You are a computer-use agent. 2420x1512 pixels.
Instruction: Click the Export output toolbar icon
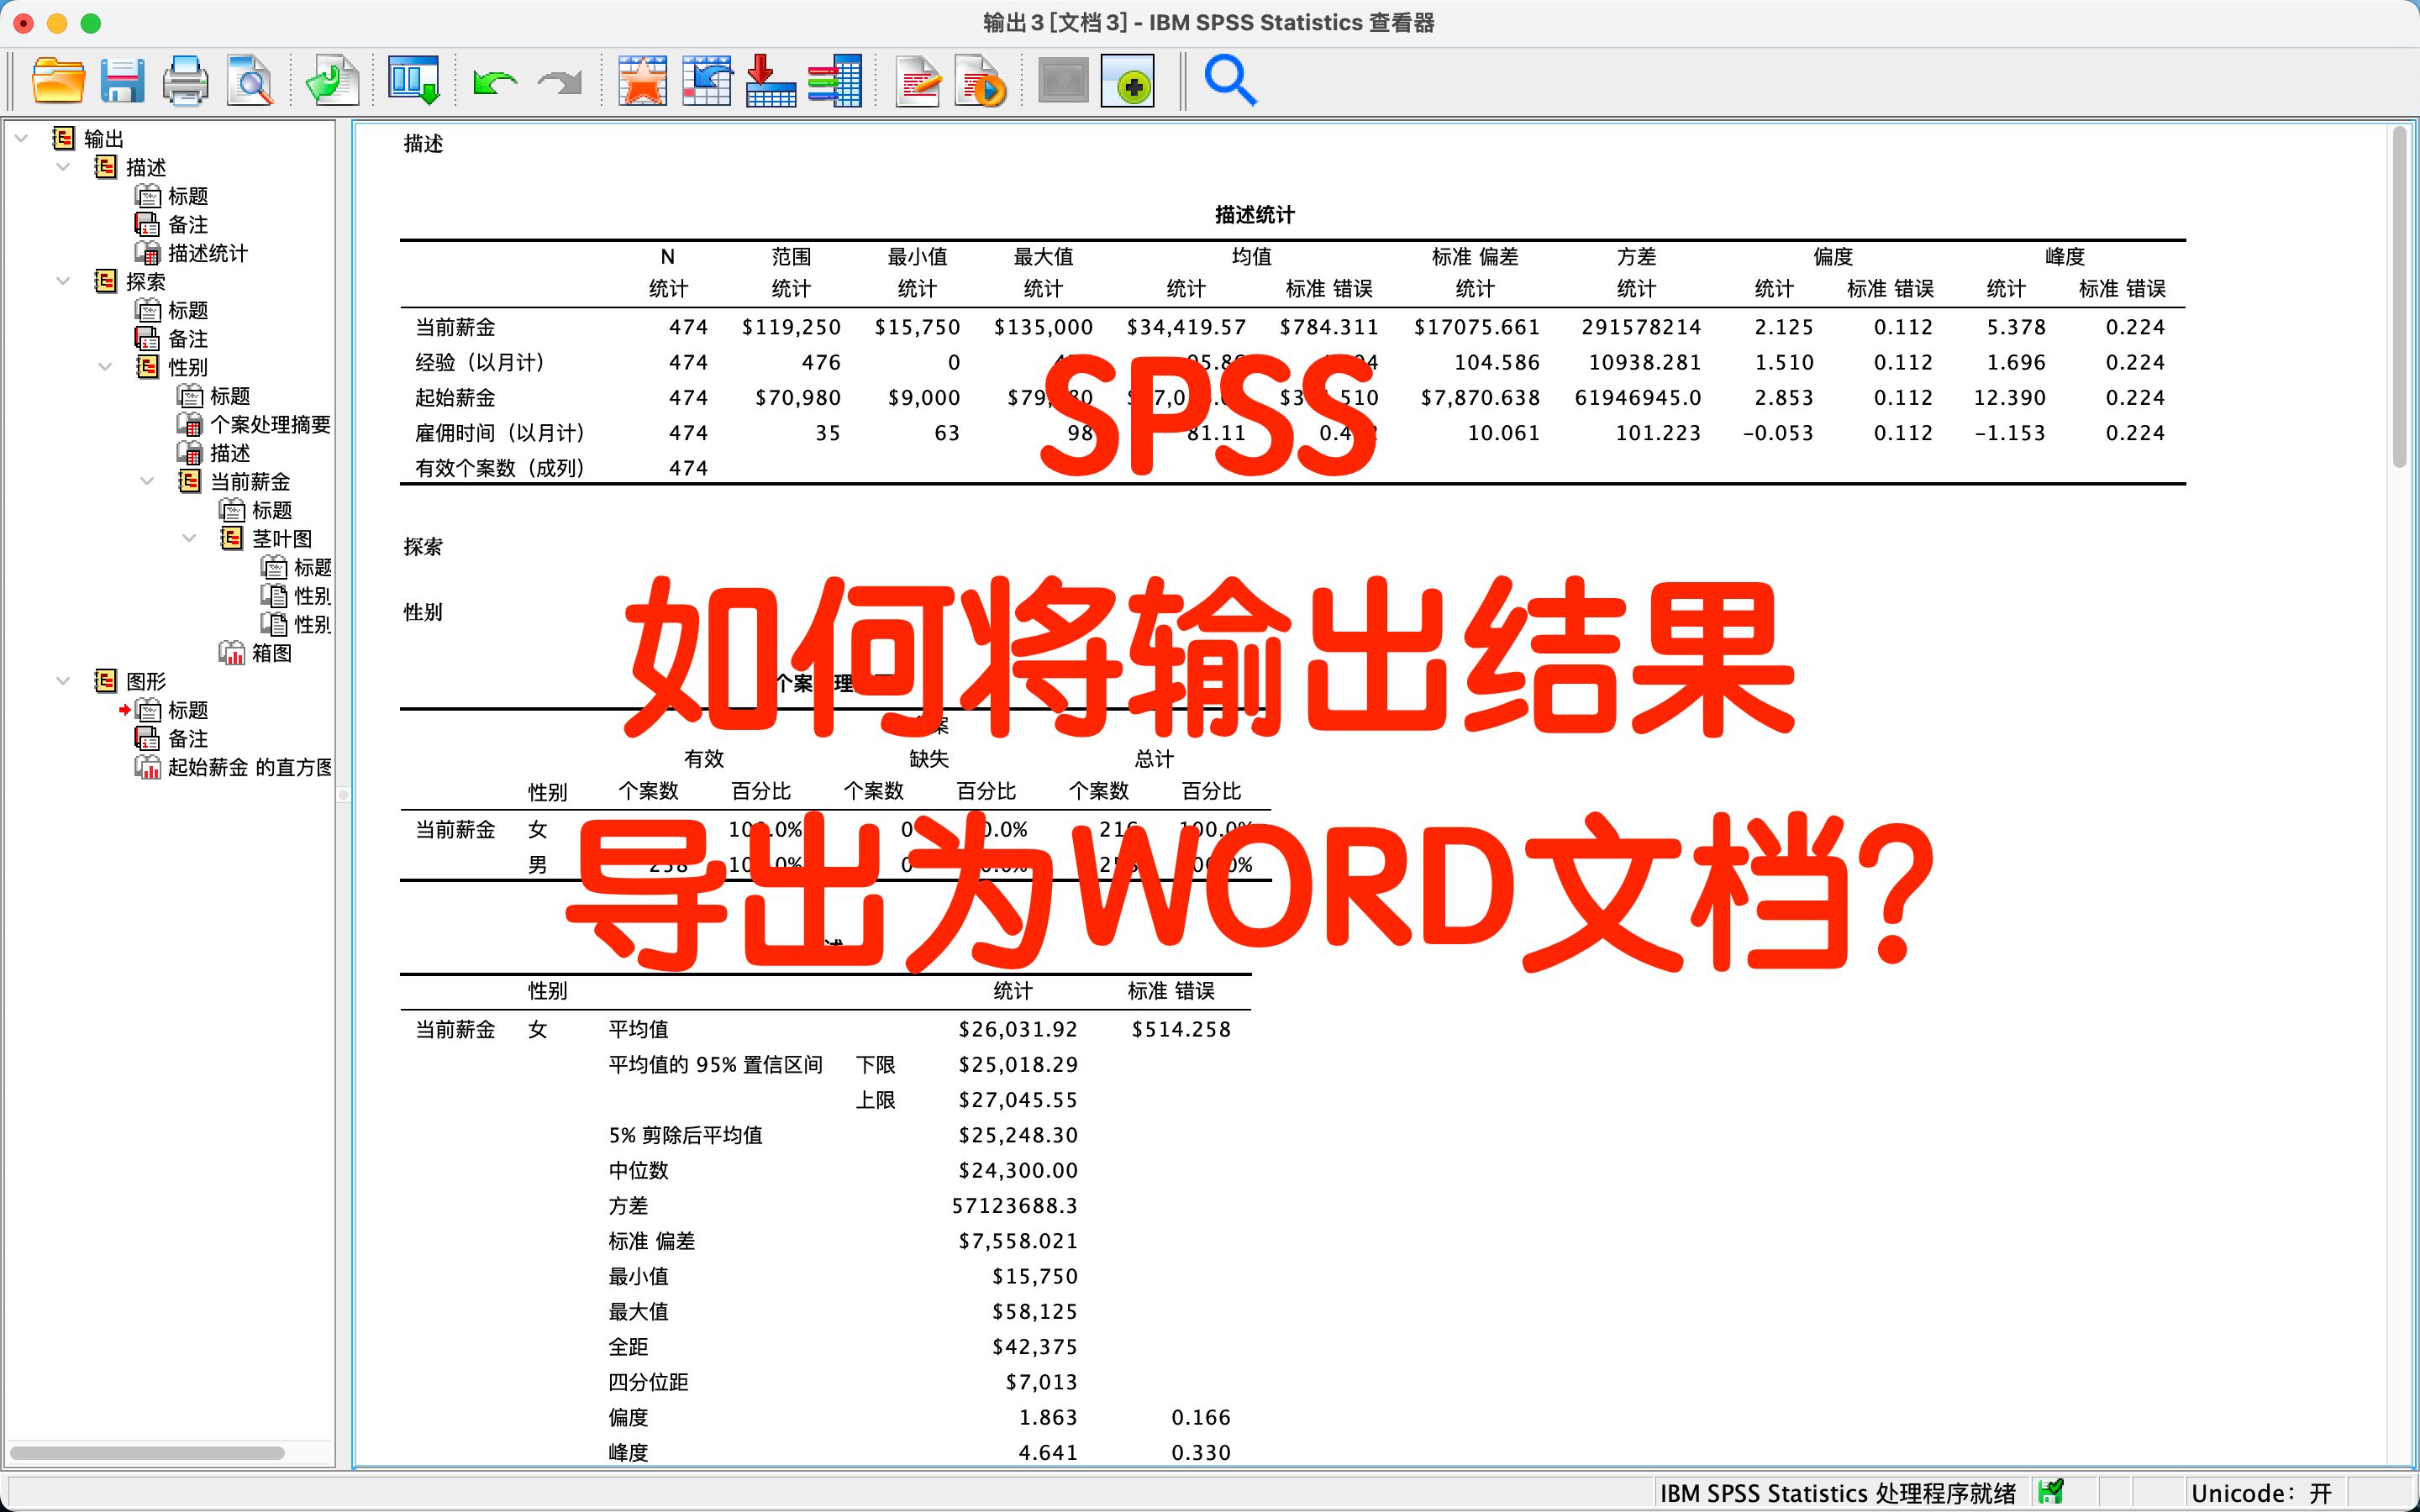coord(332,81)
